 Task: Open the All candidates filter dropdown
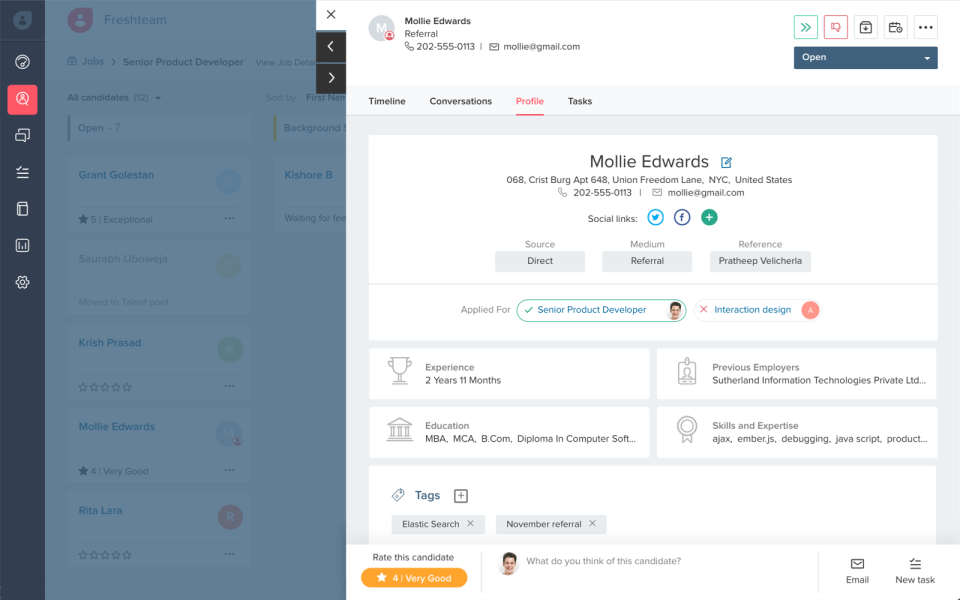click(114, 97)
